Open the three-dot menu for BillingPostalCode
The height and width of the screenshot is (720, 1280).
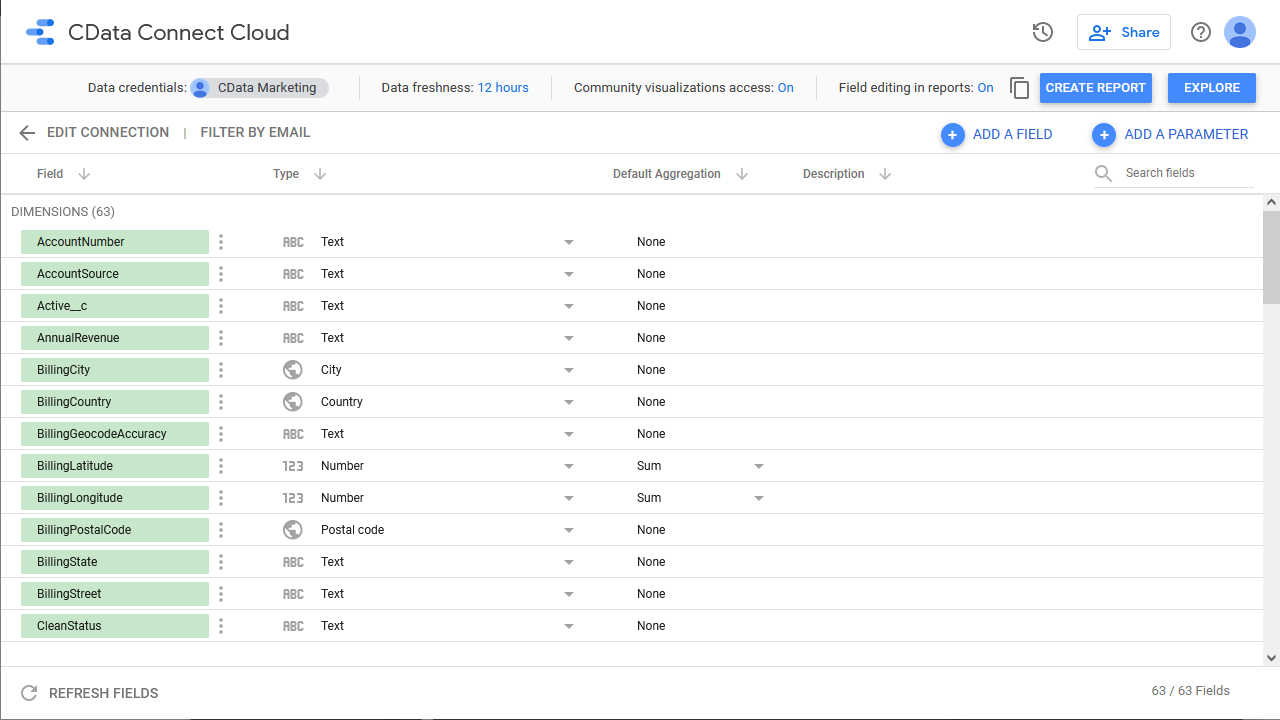pyautogui.click(x=221, y=530)
